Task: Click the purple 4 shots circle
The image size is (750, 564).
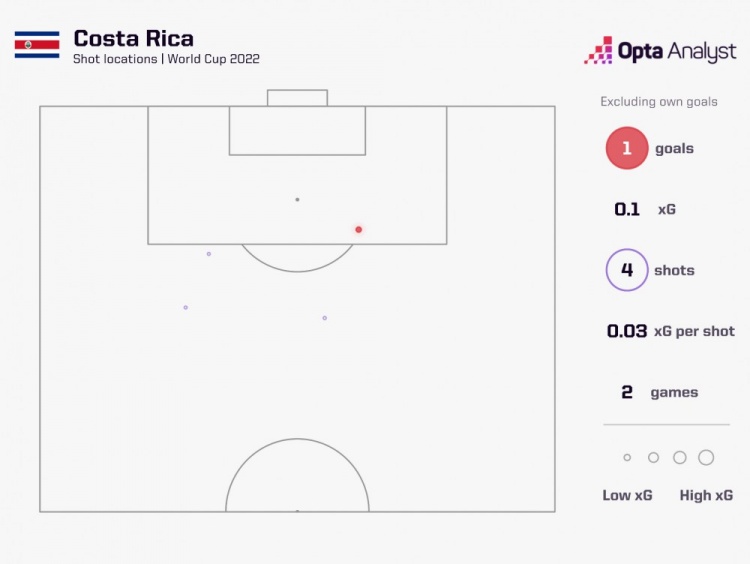Action: pyautogui.click(x=627, y=270)
